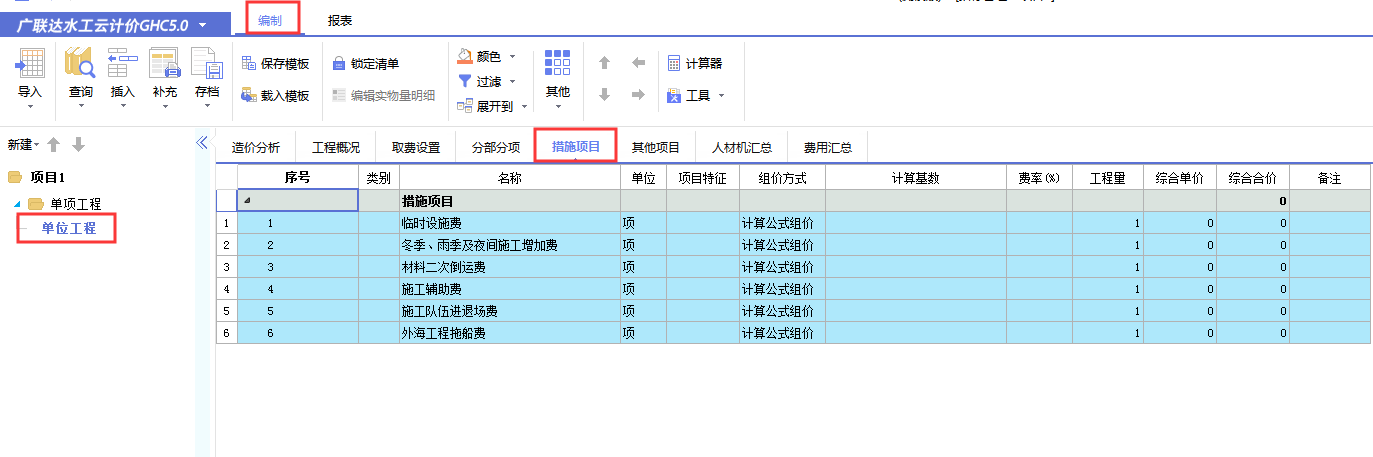Open the 造价分析 tab
Viewport: 1373px width, 457px height.
tap(256, 147)
